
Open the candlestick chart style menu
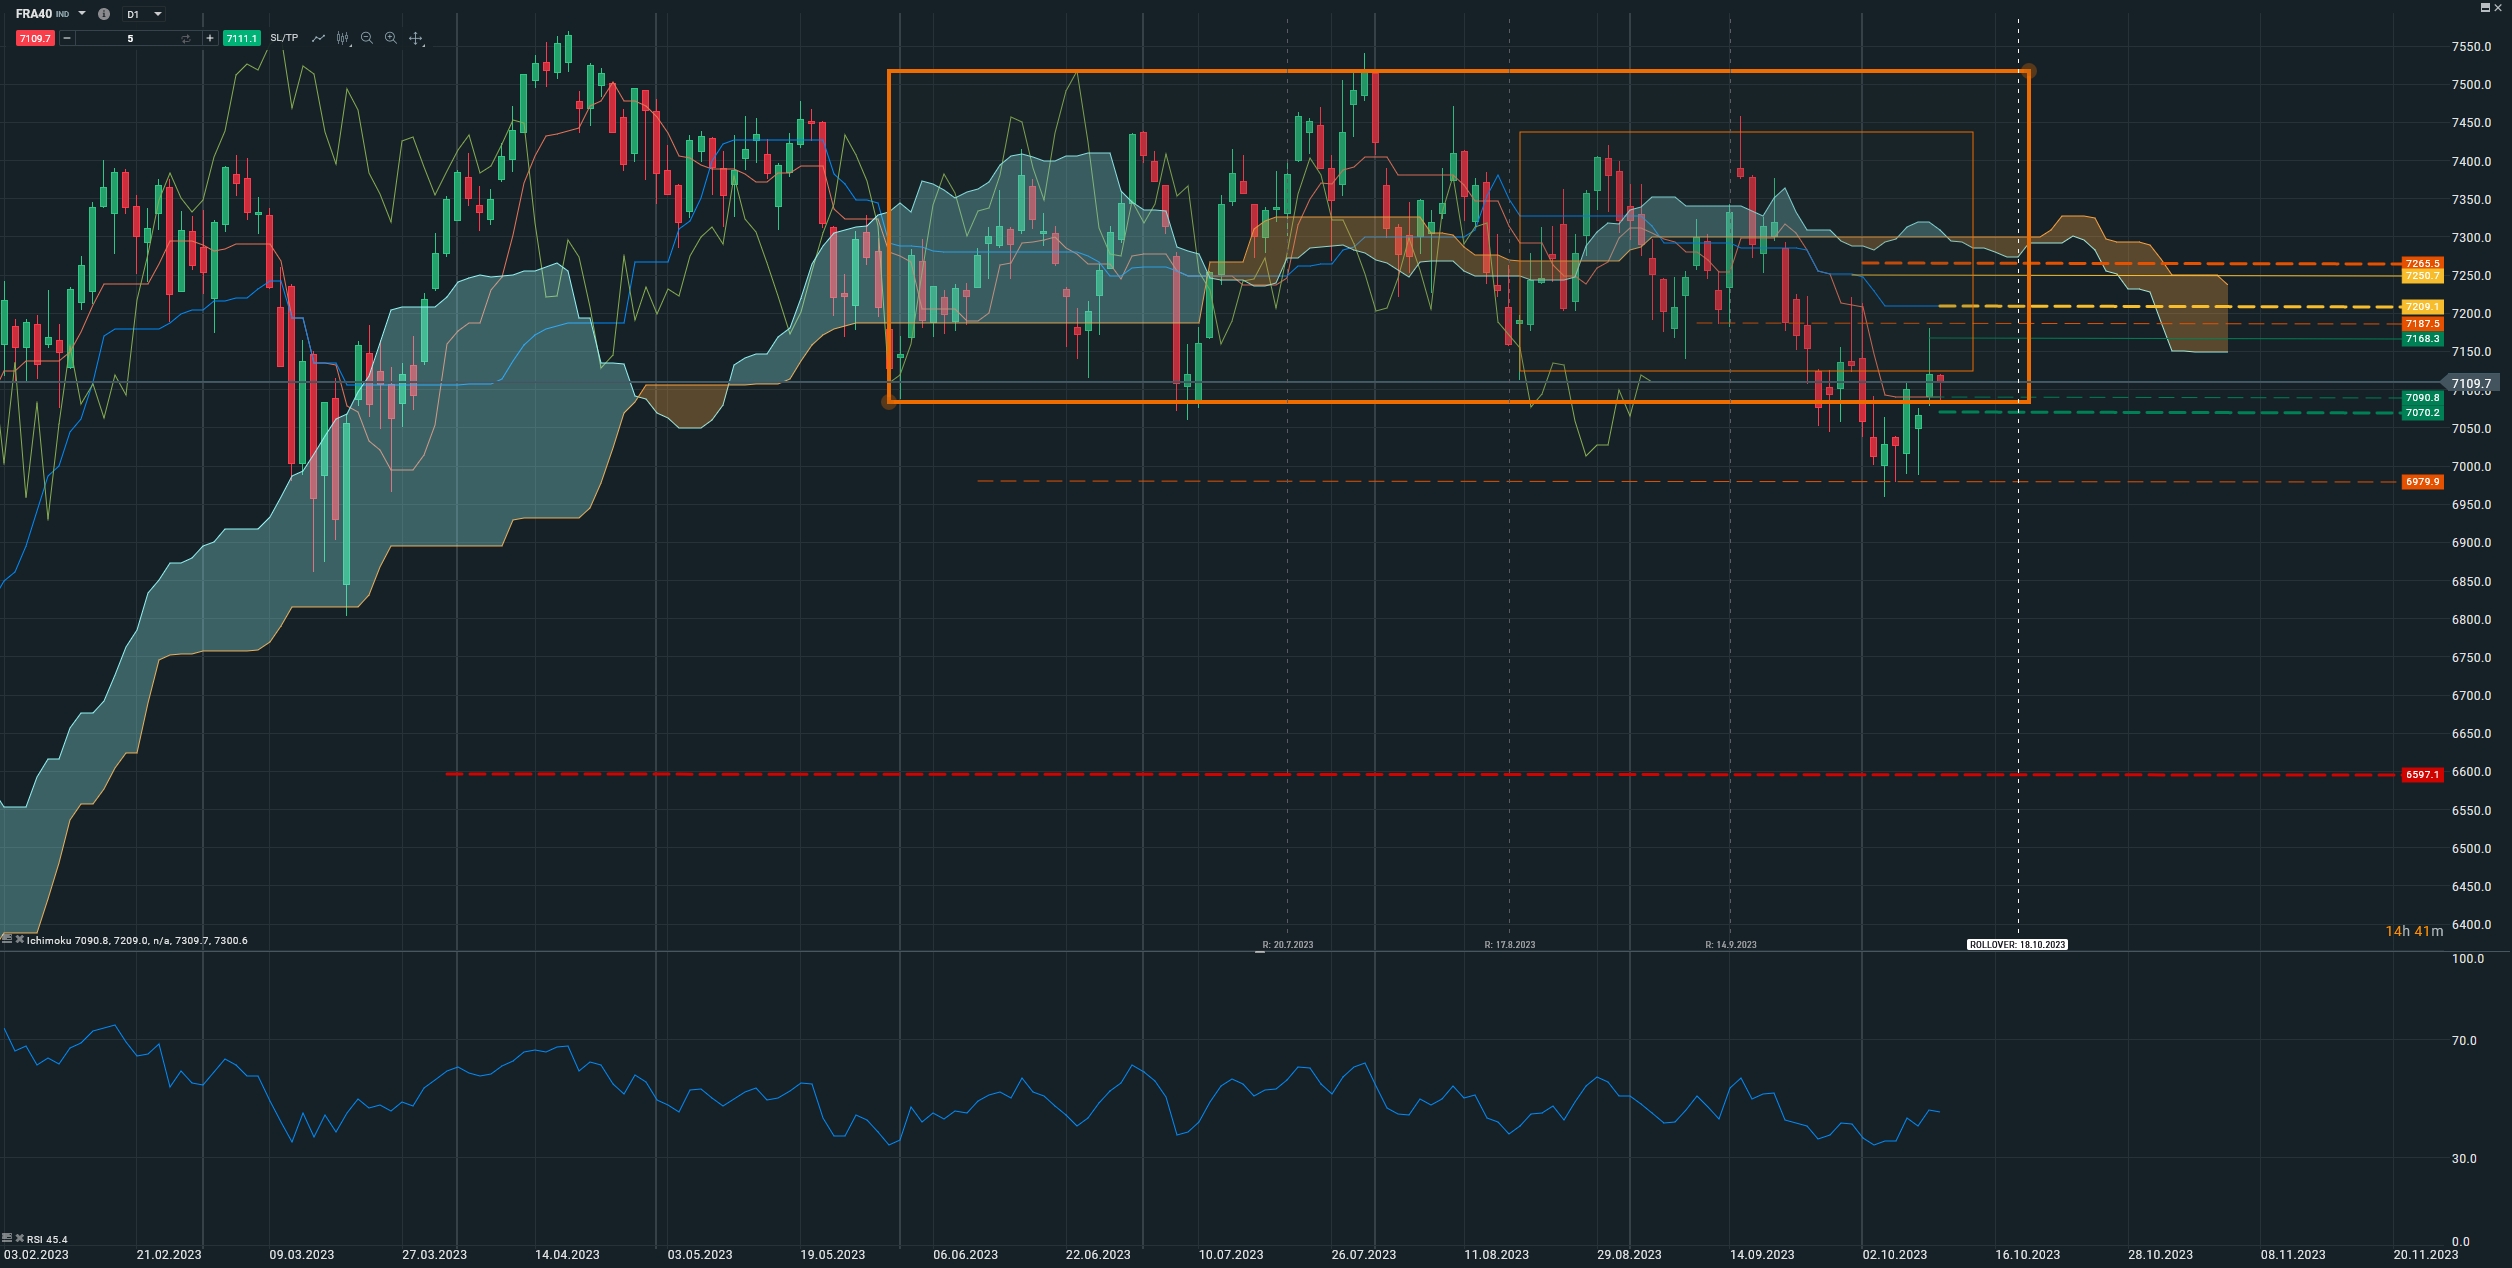point(343,38)
